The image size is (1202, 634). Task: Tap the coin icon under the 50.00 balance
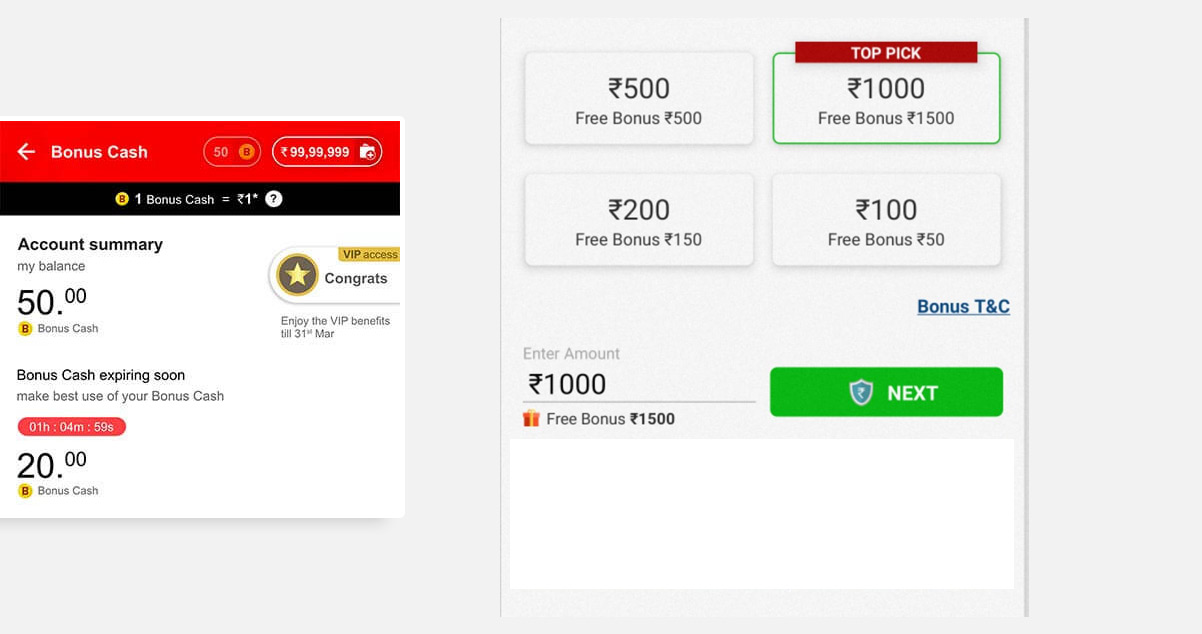pyautogui.click(x=26, y=329)
